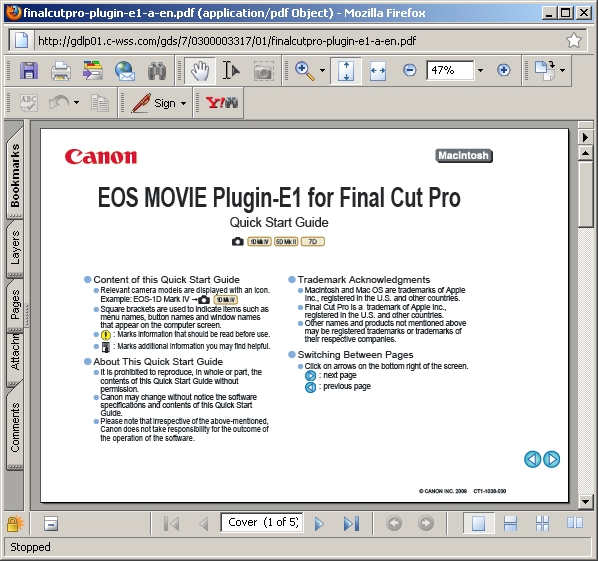Open the zoom percentage dropdown
This screenshot has width=598, height=561.
click(x=481, y=70)
